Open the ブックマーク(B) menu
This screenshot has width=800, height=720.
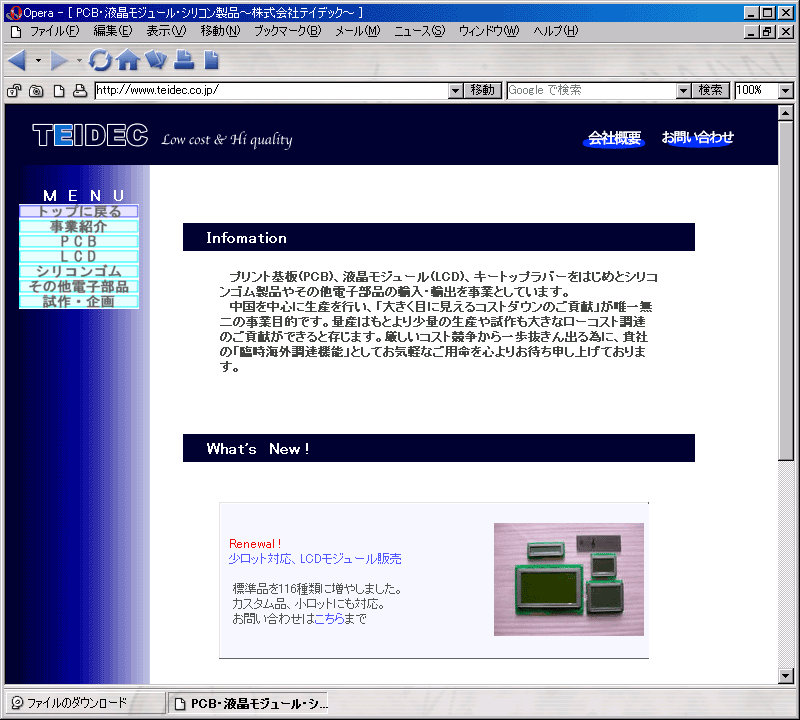coord(288,31)
